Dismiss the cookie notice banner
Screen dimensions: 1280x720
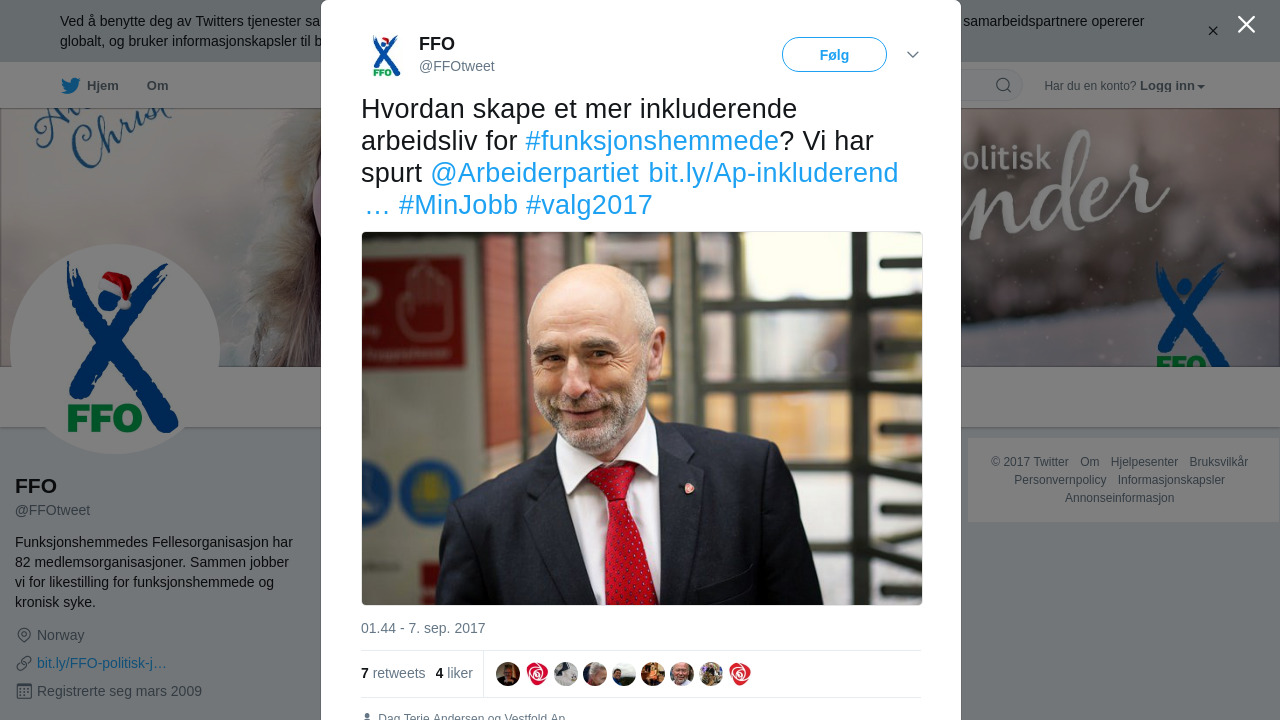[x=1213, y=31]
